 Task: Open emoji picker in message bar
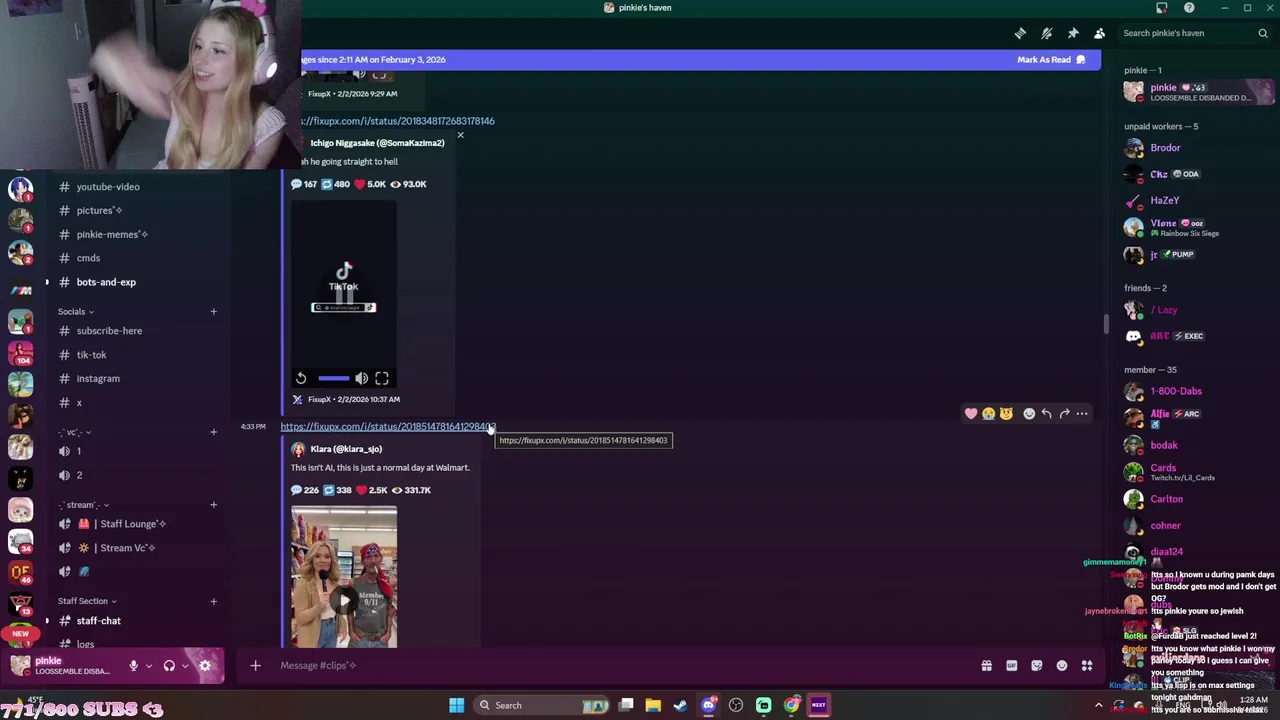point(1062,666)
